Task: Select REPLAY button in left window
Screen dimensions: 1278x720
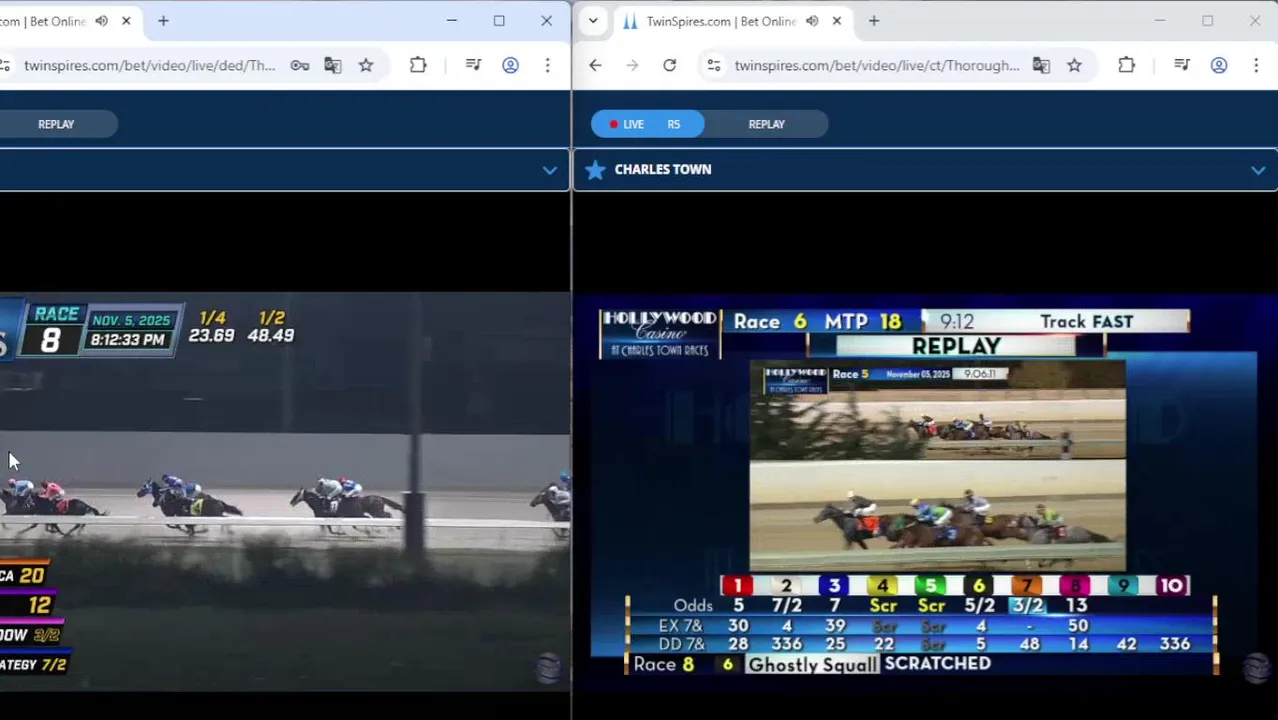Action: (56, 124)
